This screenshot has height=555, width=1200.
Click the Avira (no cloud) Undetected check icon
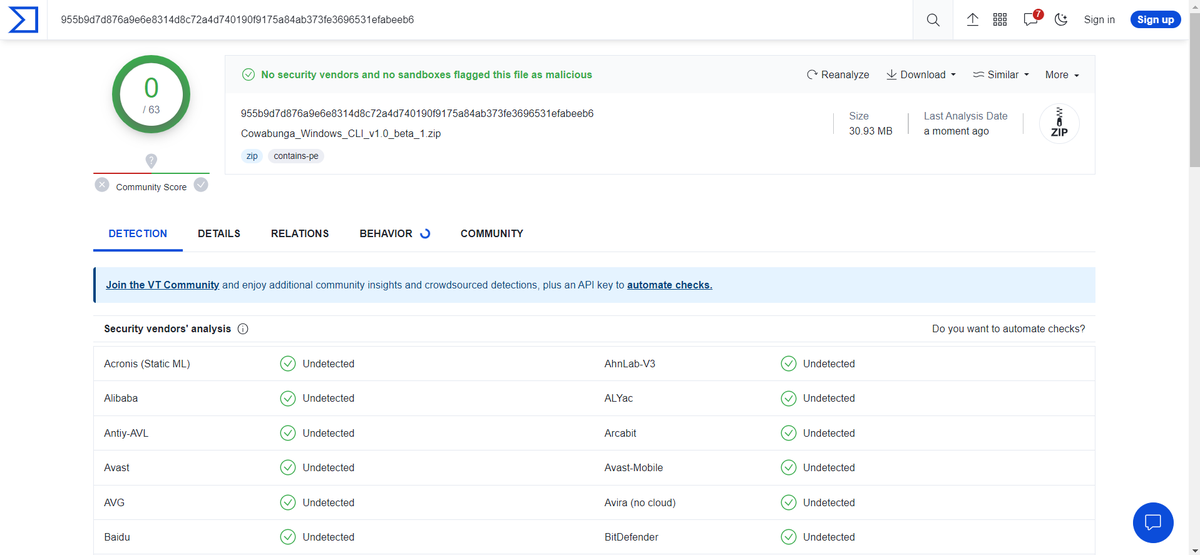click(788, 503)
